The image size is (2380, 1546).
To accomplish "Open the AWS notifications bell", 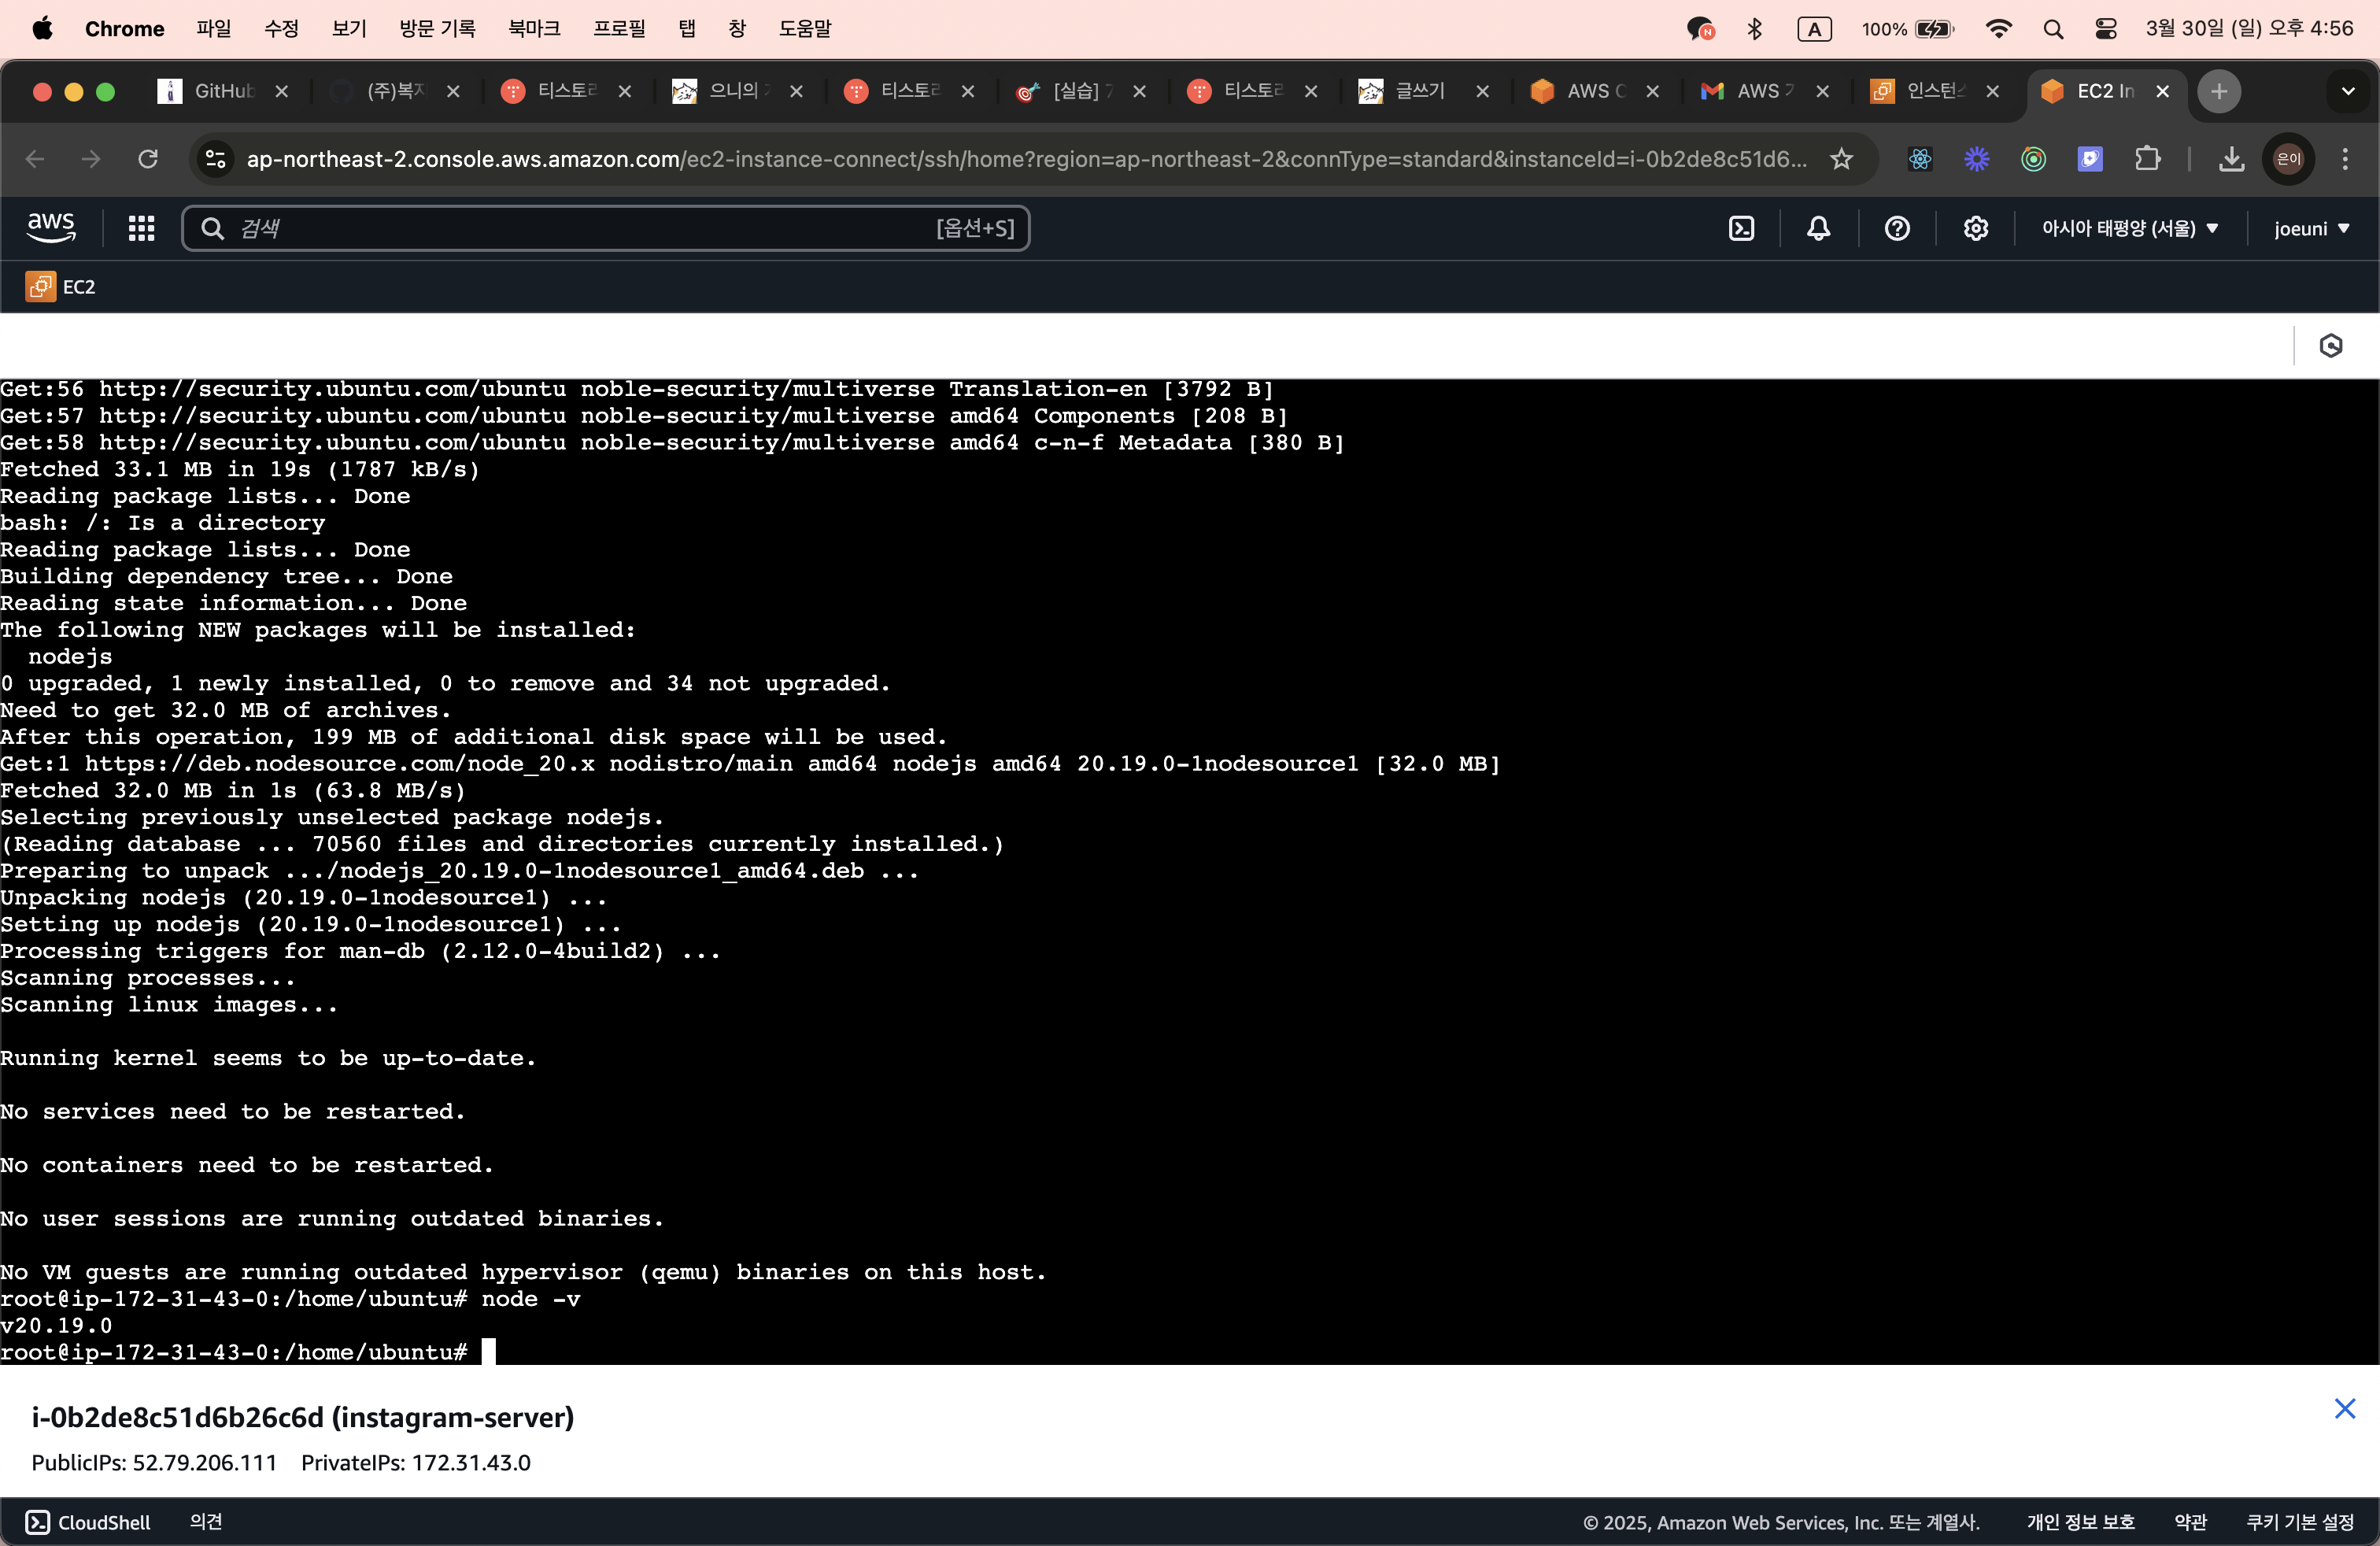I will (x=1818, y=228).
